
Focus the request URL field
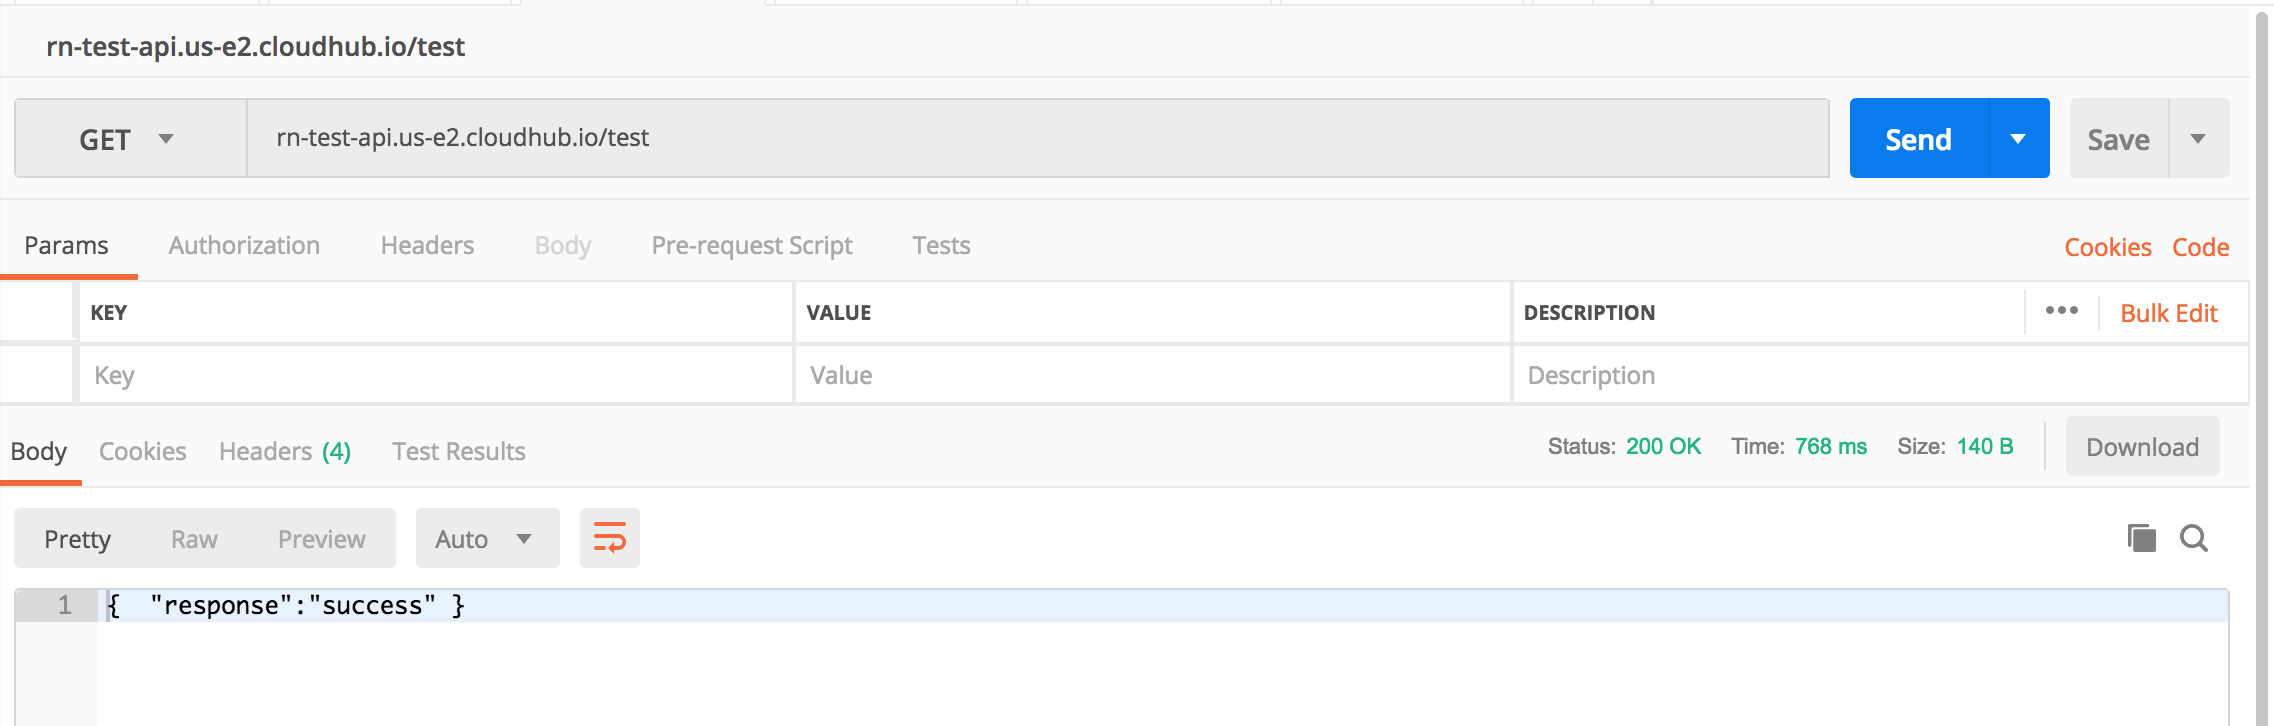[1038, 138]
